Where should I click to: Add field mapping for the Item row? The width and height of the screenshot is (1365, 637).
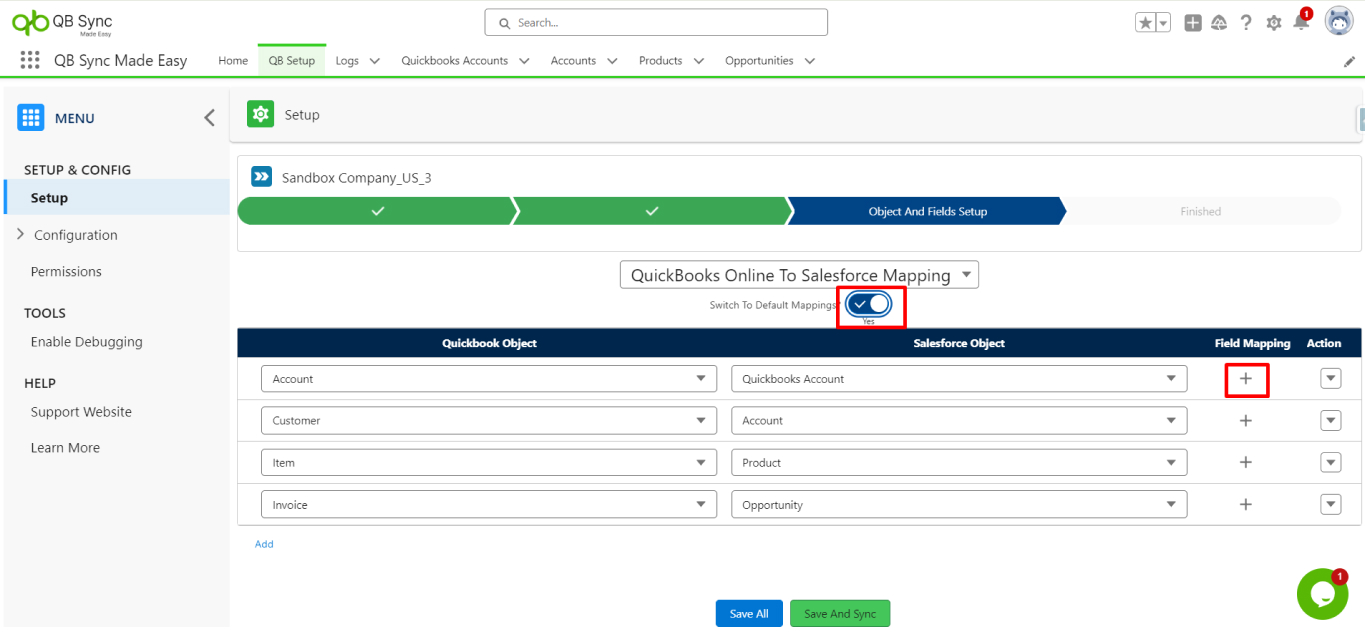pos(1246,463)
